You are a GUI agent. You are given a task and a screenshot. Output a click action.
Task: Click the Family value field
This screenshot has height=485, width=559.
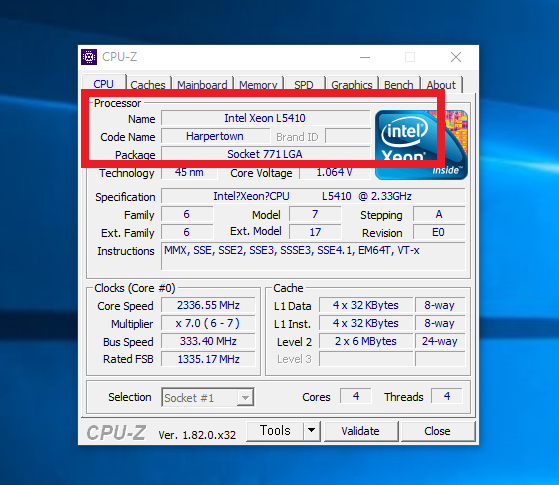[x=187, y=214]
